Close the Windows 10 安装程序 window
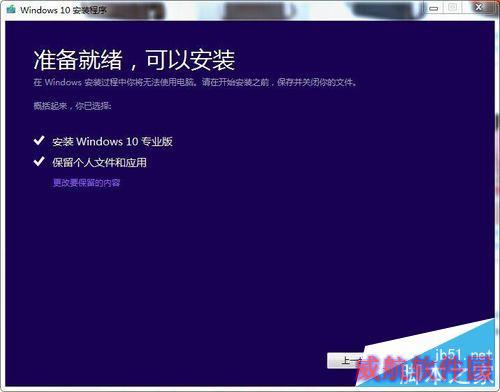Viewport: 500px width, 392px height. pyautogui.click(x=479, y=7)
